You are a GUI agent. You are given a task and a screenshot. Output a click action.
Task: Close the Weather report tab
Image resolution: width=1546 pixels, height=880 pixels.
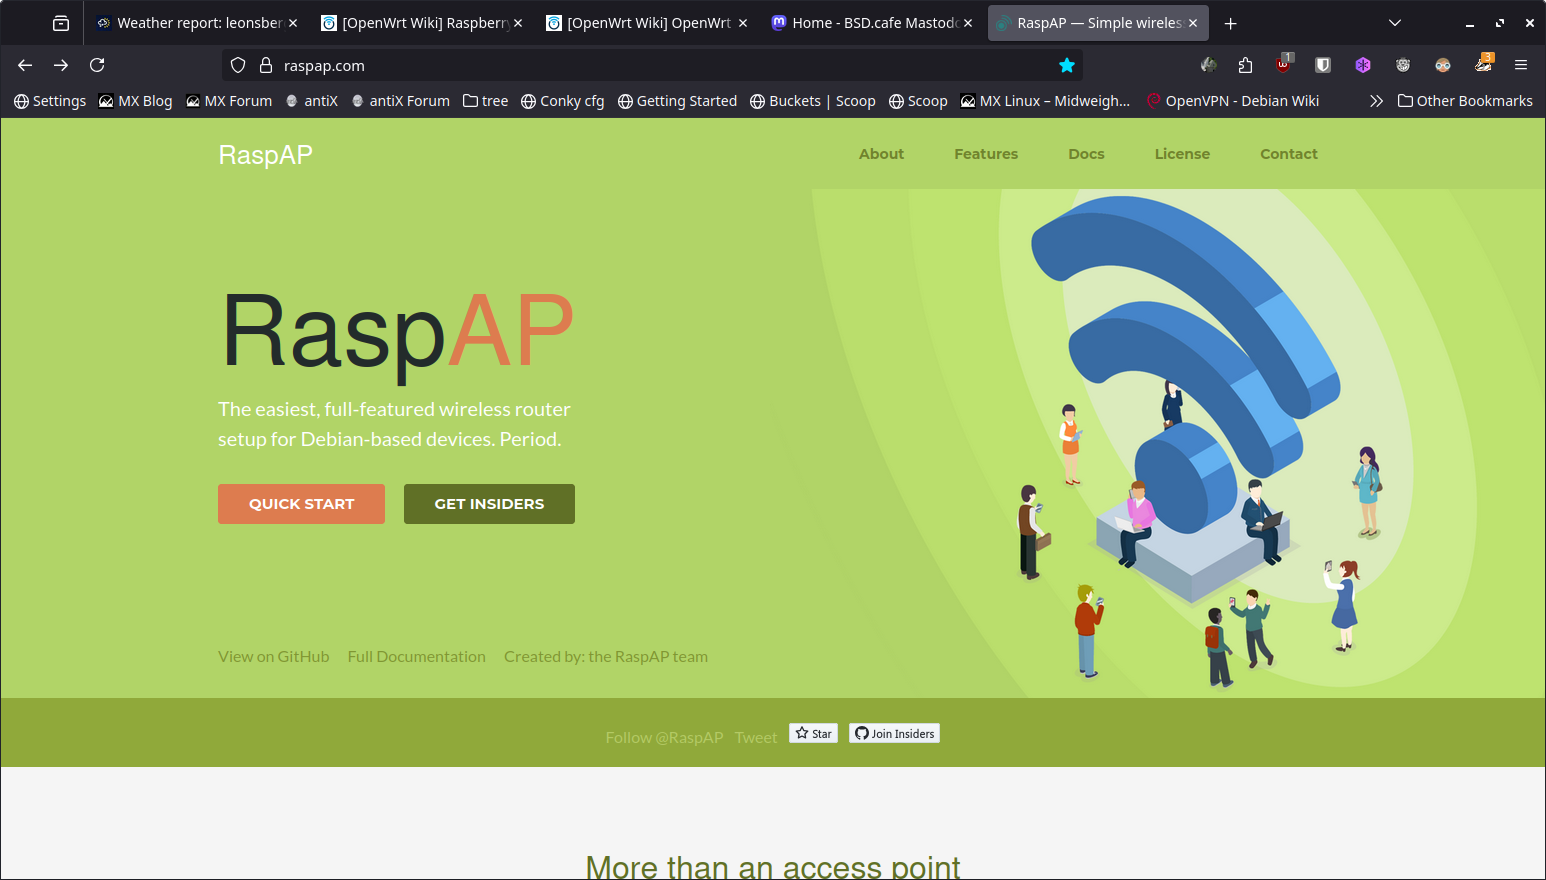293,23
